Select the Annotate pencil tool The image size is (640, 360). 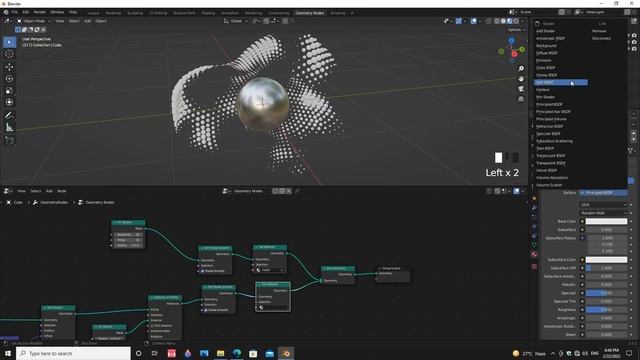coord(9,116)
